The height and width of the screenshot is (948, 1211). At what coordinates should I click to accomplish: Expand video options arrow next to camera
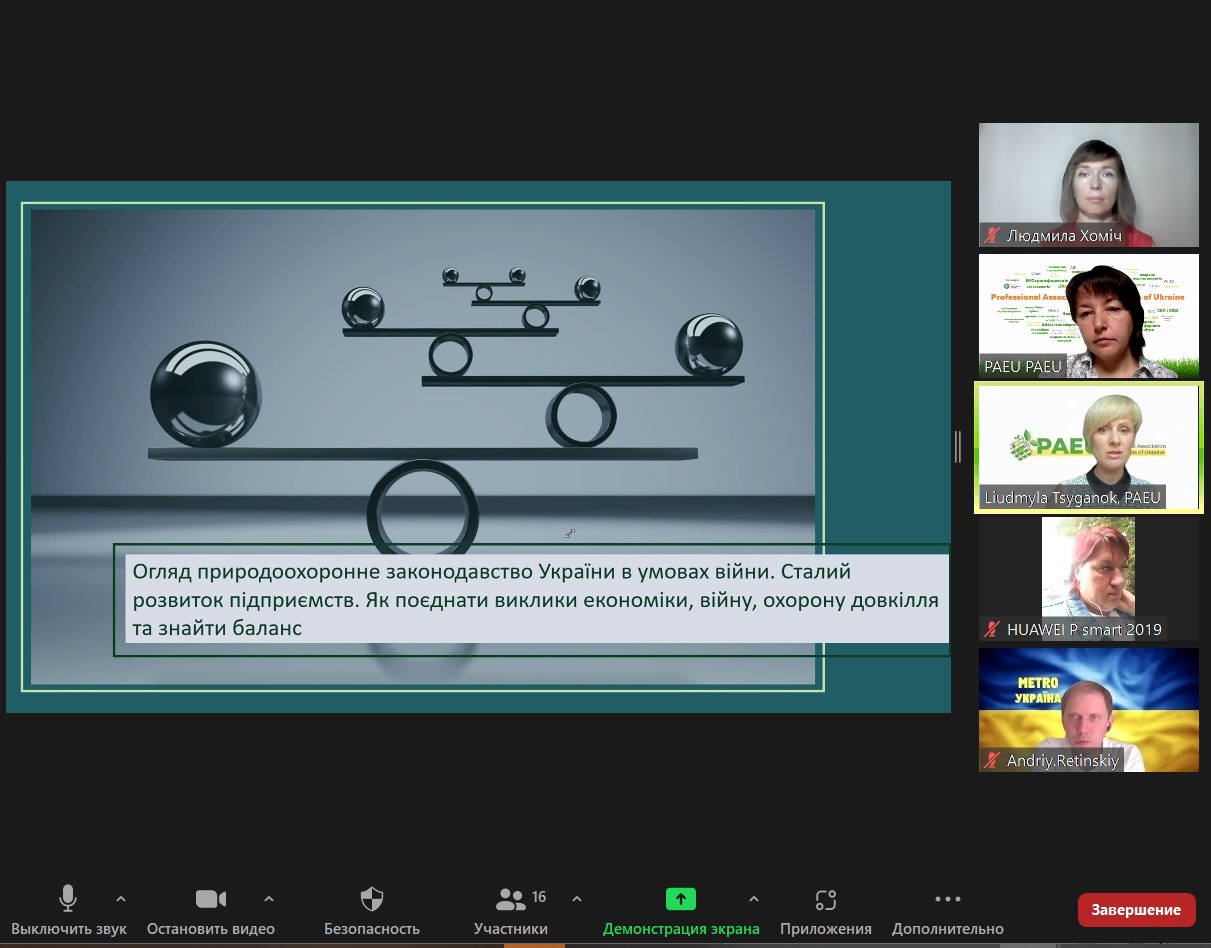pos(268,899)
